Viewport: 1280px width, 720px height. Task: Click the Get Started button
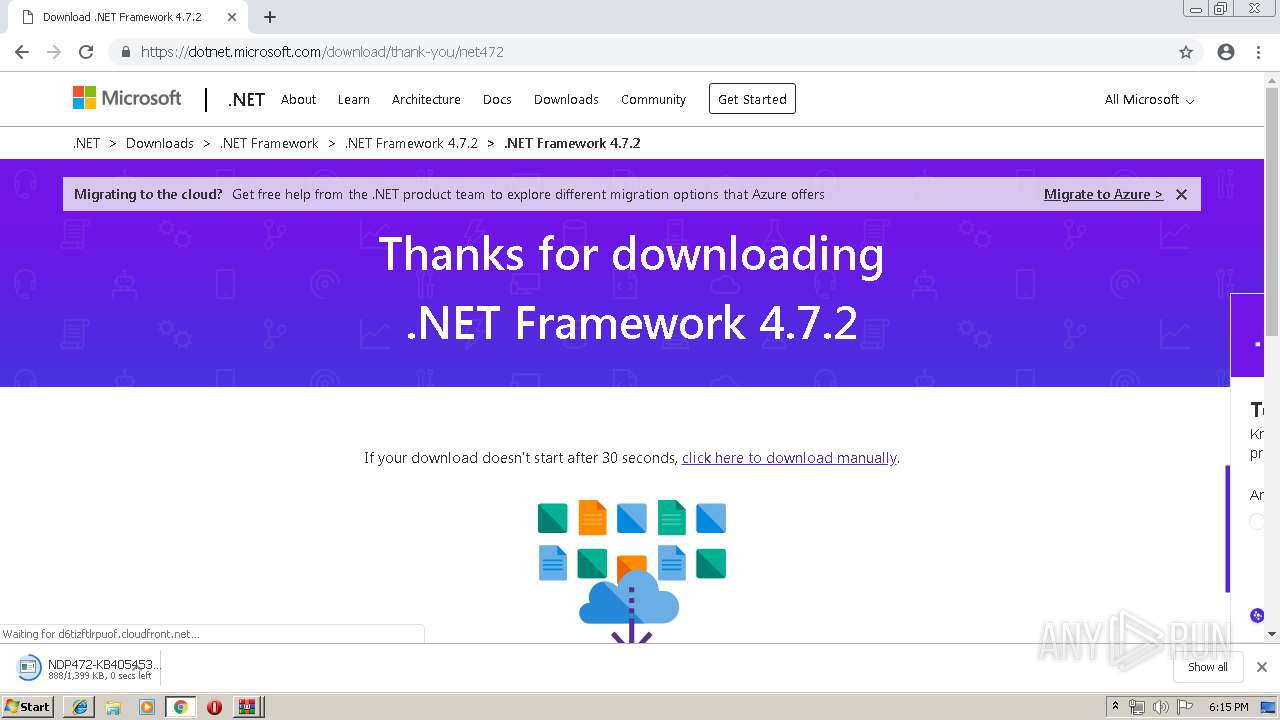[x=752, y=99]
